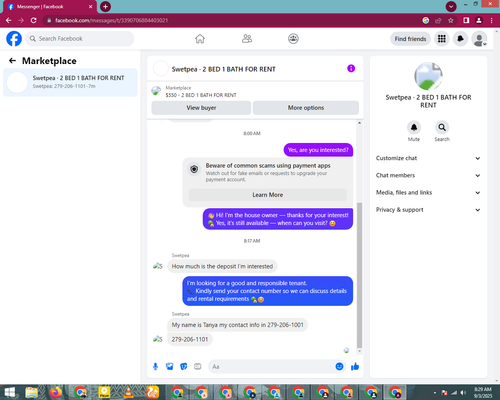The width and height of the screenshot is (500, 400).
Task: Open the Chrome profile icon
Action: pyautogui.click(x=479, y=20)
